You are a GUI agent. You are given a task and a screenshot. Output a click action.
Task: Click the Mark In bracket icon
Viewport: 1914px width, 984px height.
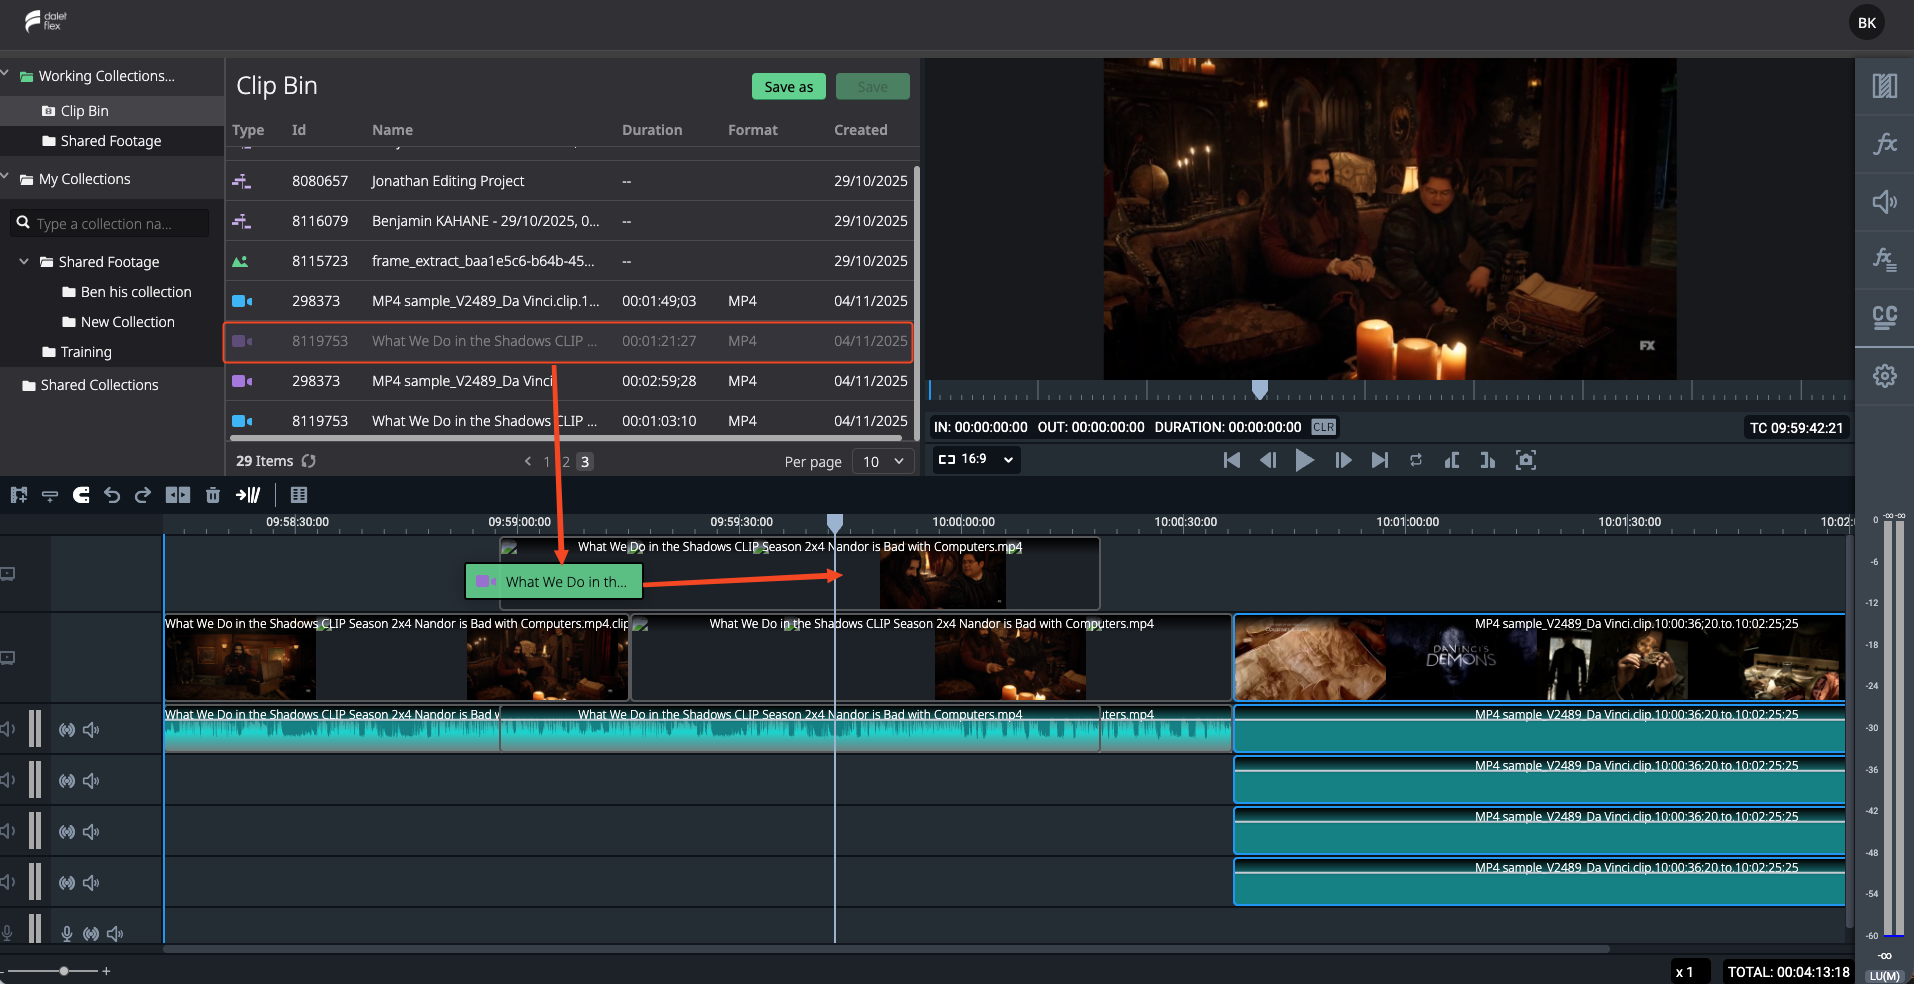(x=1452, y=460)
